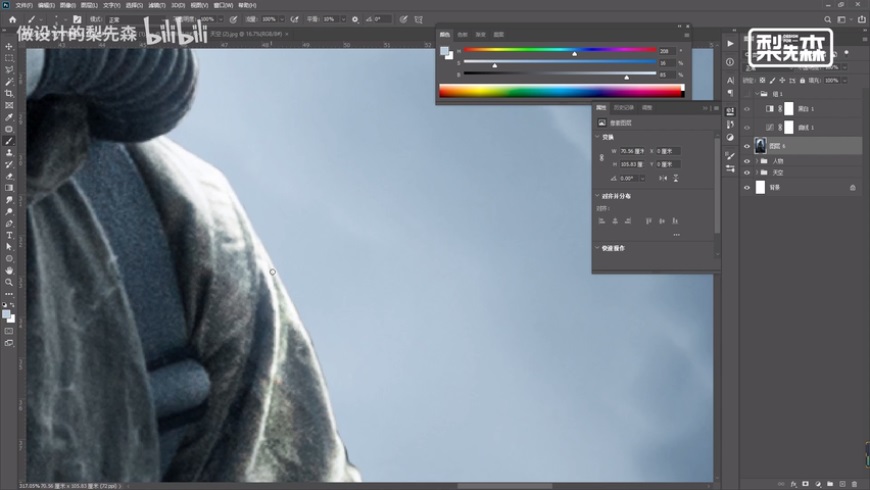This screenshot has height=490, width=870.
Task: Click the color spectrum ramp bar
Action: pyautogui.click(x=562, y=91)
